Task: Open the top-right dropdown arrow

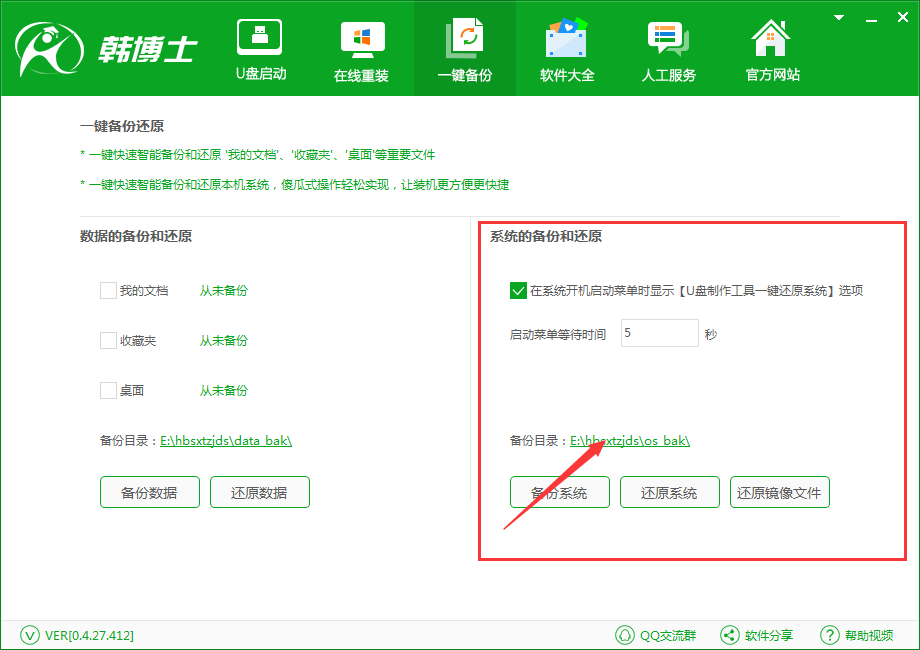Action: tap(837, 16)
